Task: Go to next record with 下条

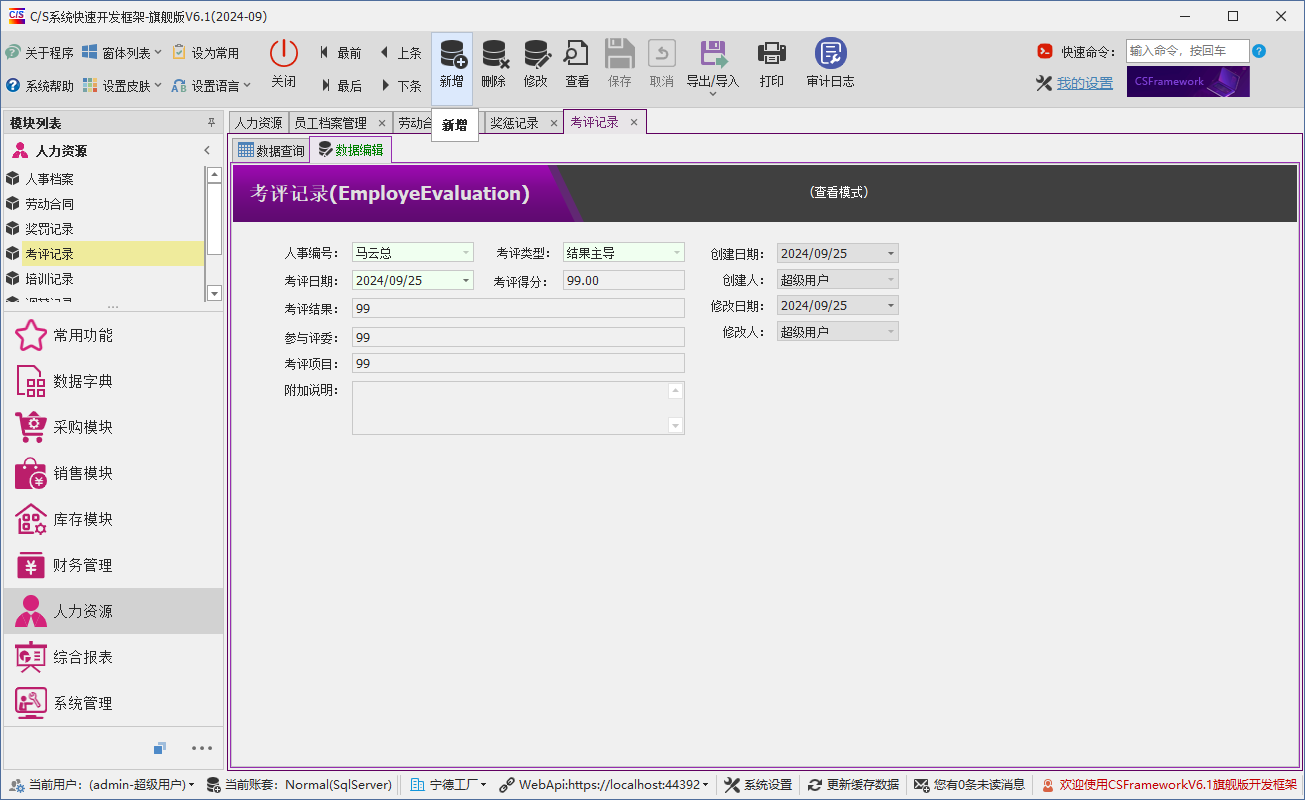Action: click(400, 86)
